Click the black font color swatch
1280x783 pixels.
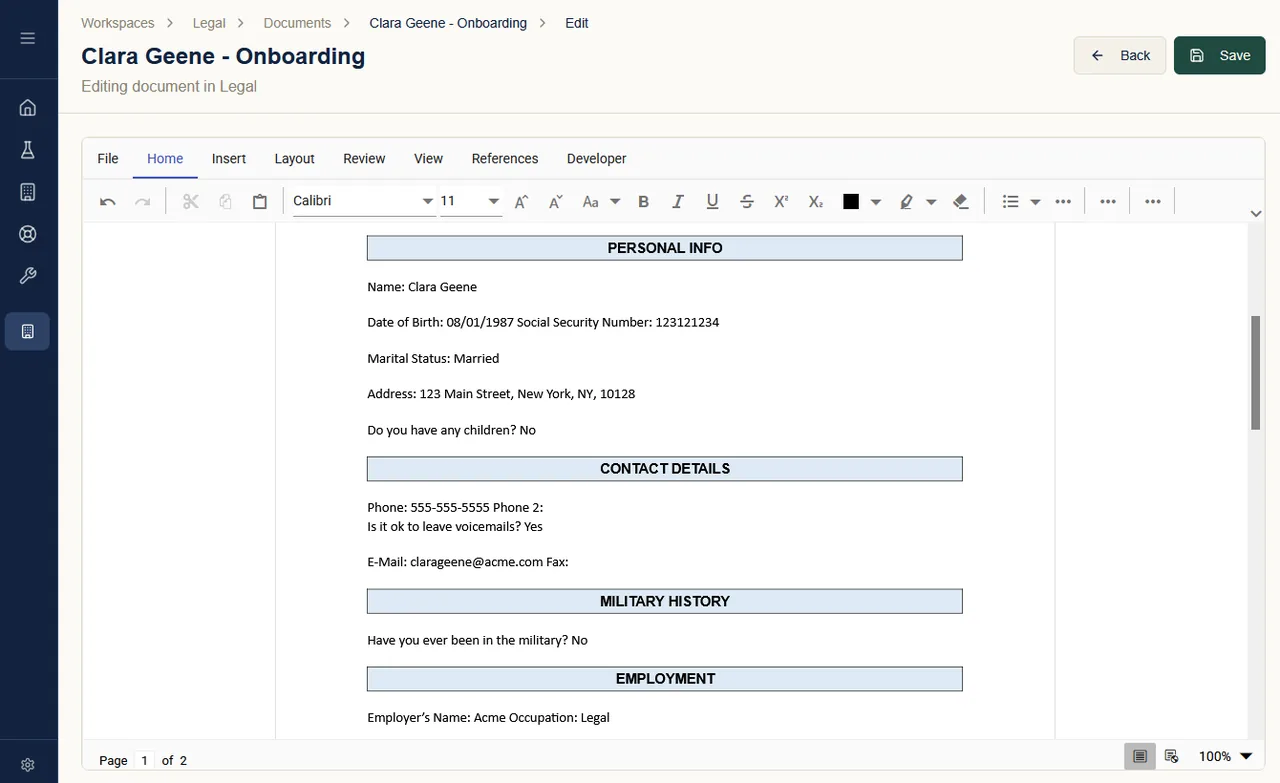pyautogui.click(x=851, y=202)
